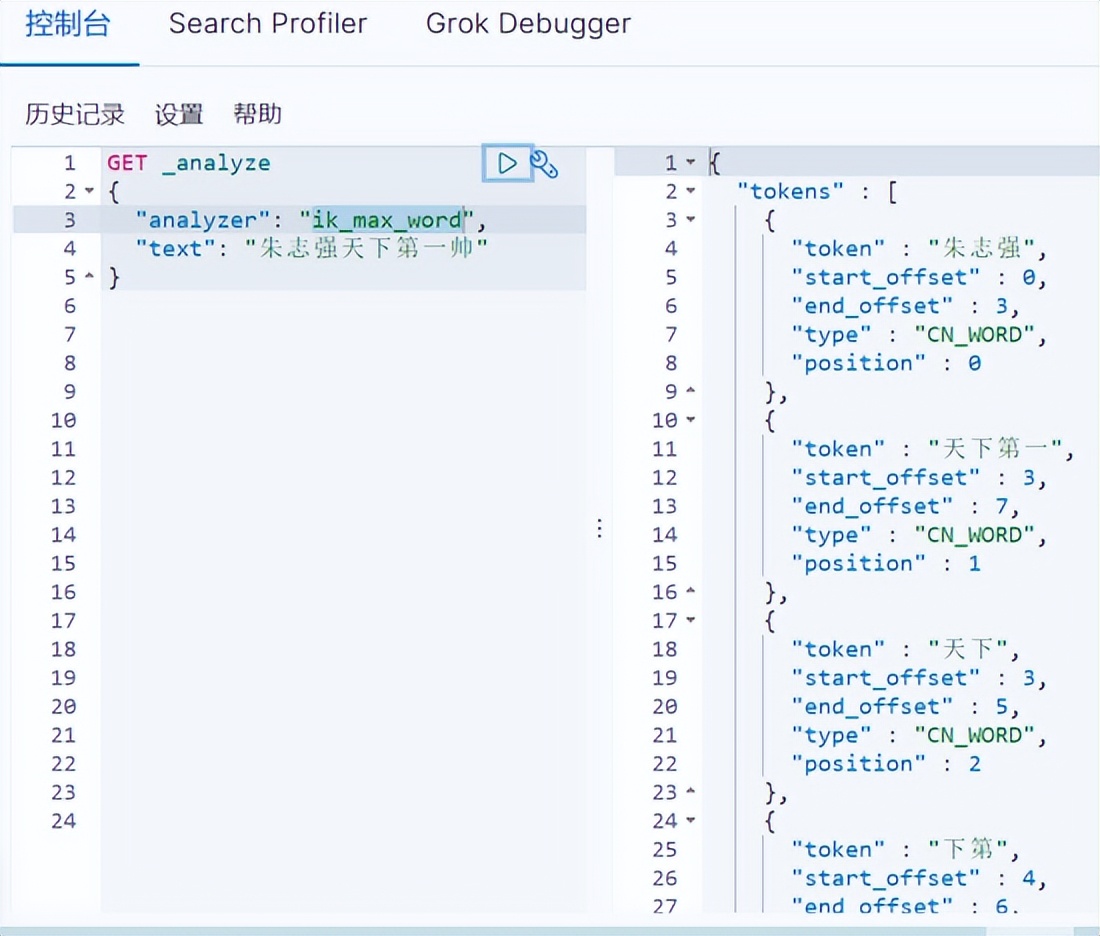Click fold marker at output line 23
Screen dimensions: 1100x936
click(x=690, y=791)
